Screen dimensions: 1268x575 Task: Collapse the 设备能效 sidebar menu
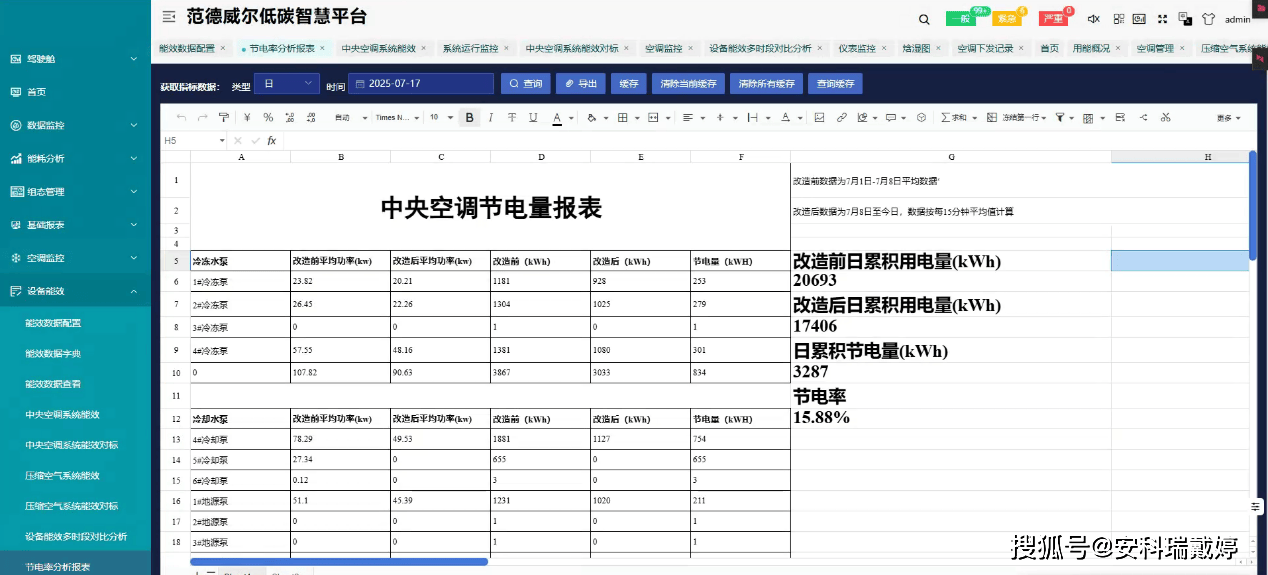(x=75, y=291)
